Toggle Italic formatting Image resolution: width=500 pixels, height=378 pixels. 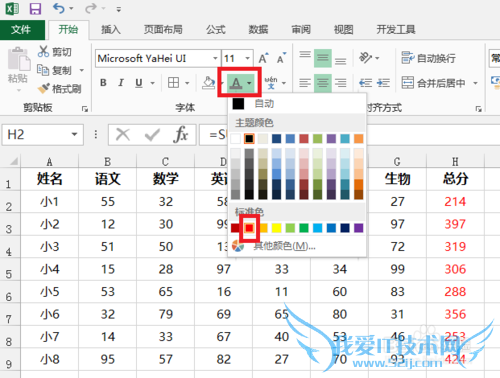121,82
